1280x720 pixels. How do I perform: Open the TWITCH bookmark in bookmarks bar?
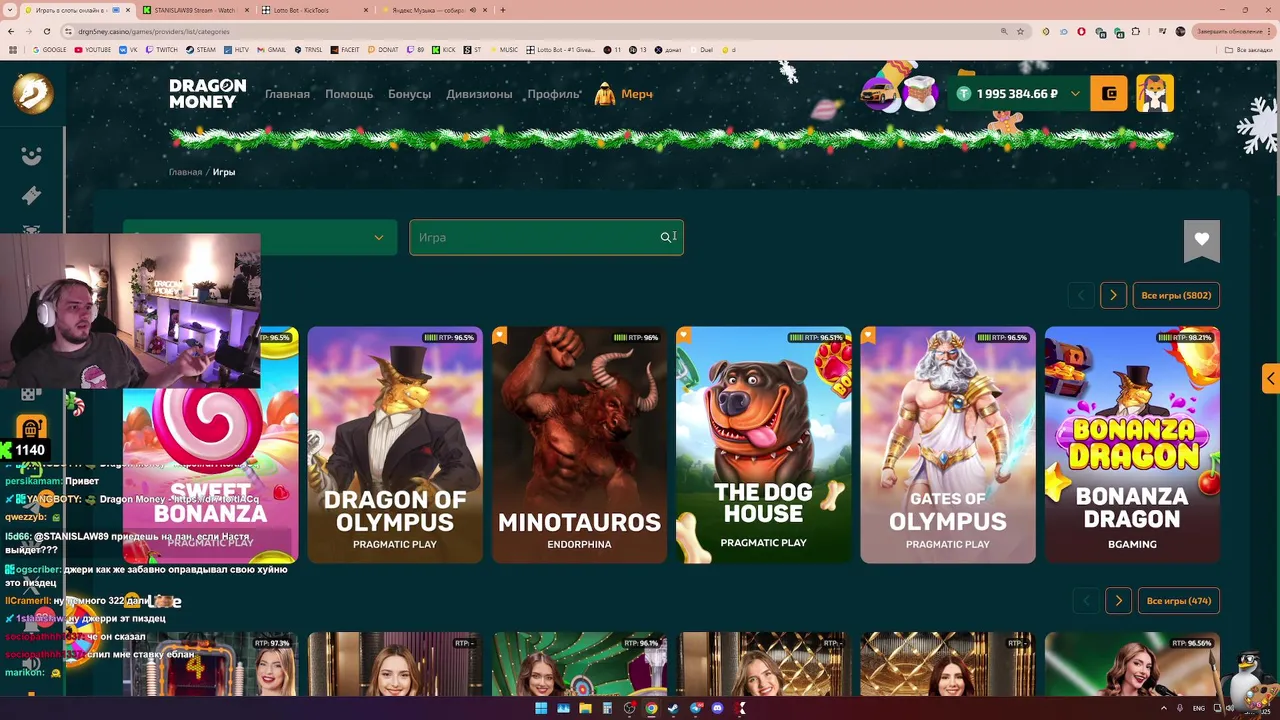[x=162, y=49]
